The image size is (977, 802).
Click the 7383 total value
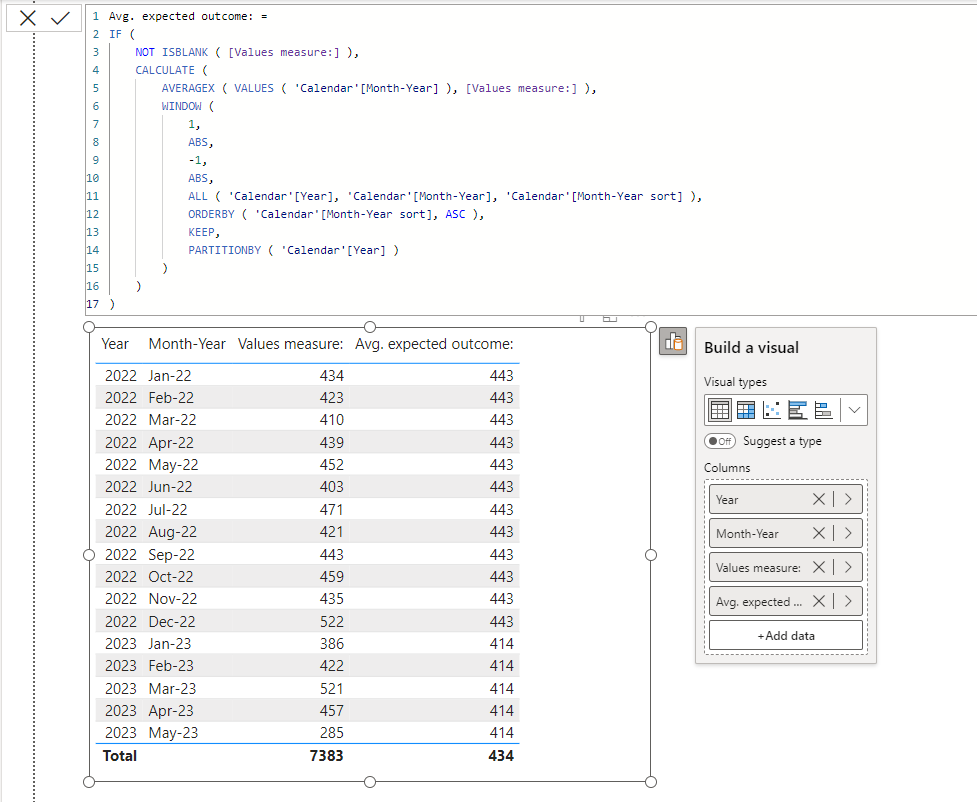tap(326, 756)
